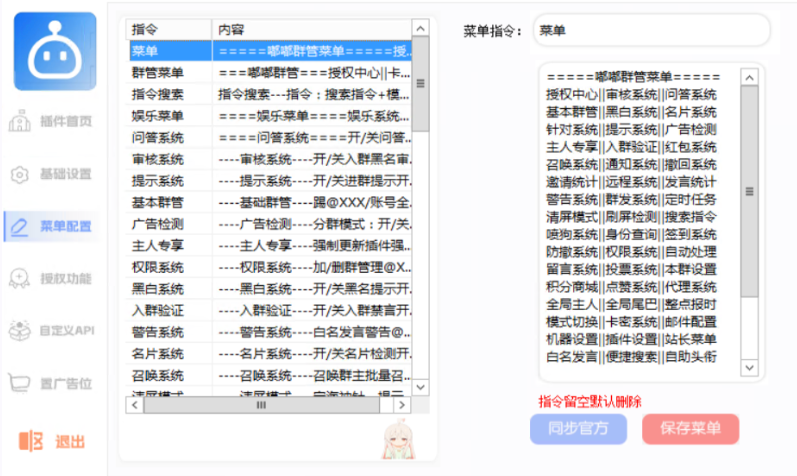The width and height of the screenshot is (797, 476).
Task: Select the 菜单 row in command list
Action: (x=269, y=51)
